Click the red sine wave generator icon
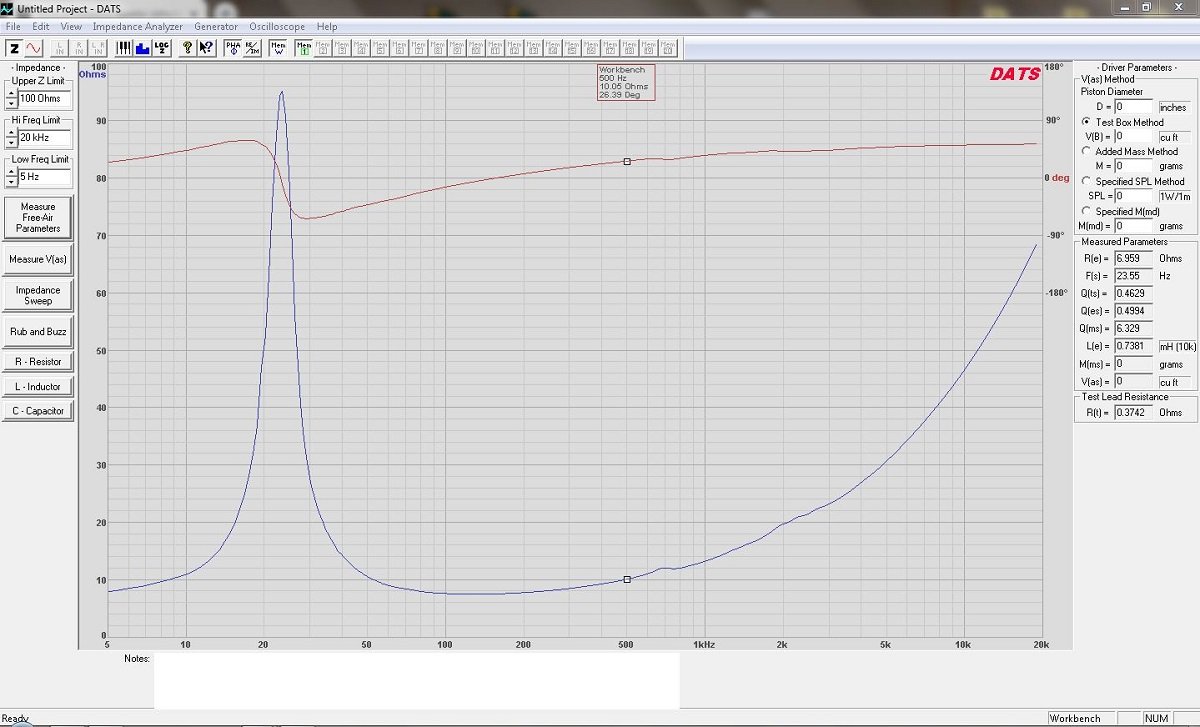Screen dimensions: 1200x727 34,47
